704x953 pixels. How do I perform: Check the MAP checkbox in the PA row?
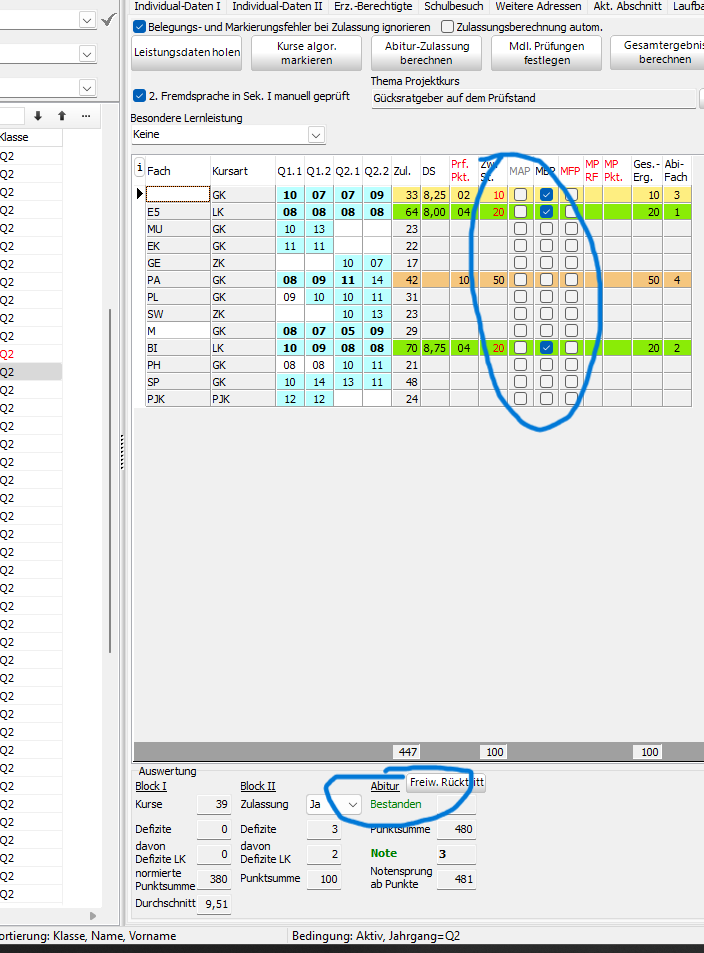click(x=520, y=280)
